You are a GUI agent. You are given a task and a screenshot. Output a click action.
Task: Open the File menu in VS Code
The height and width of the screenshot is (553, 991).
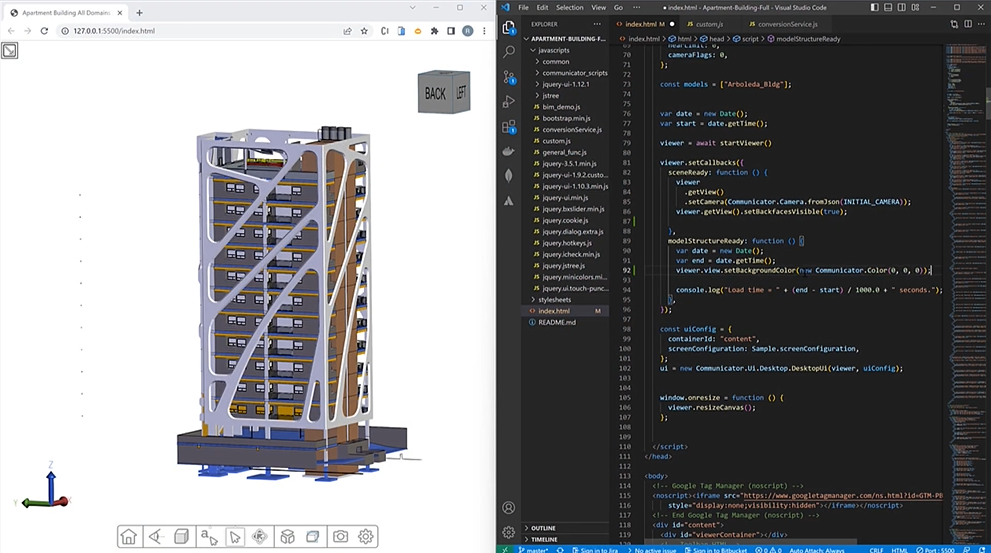coord(523,8)
